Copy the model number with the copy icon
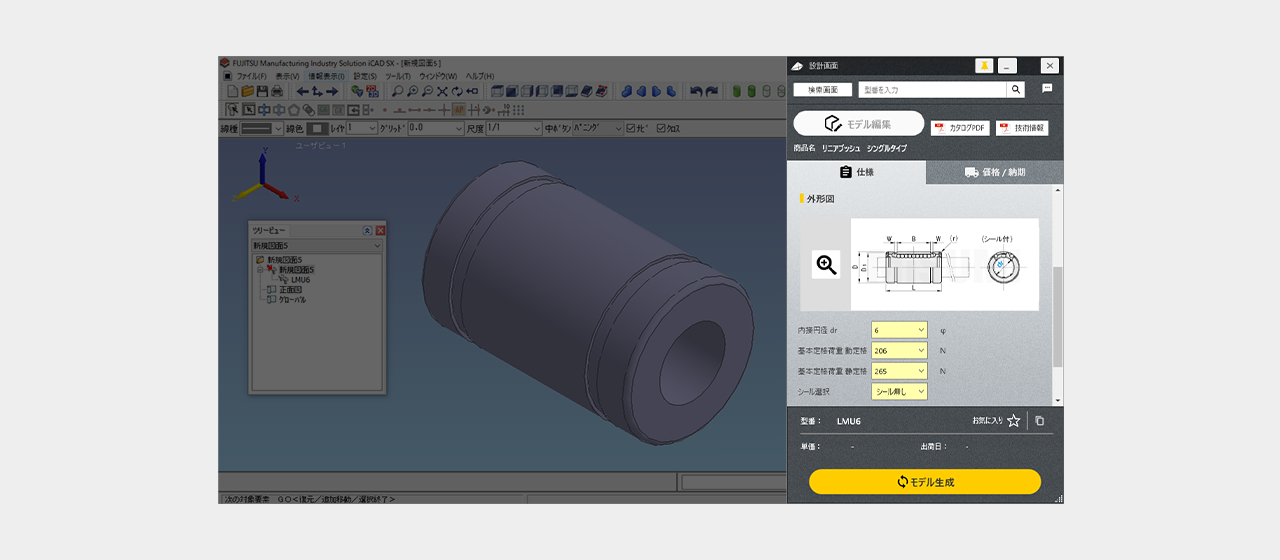 tap(1040, 421)
